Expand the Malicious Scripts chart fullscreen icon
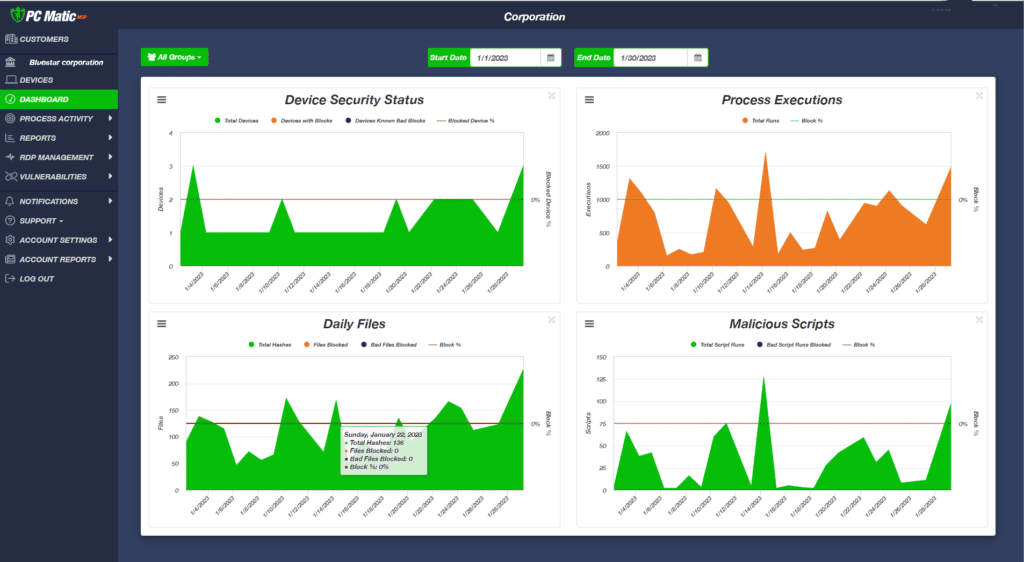 point(979,320)
